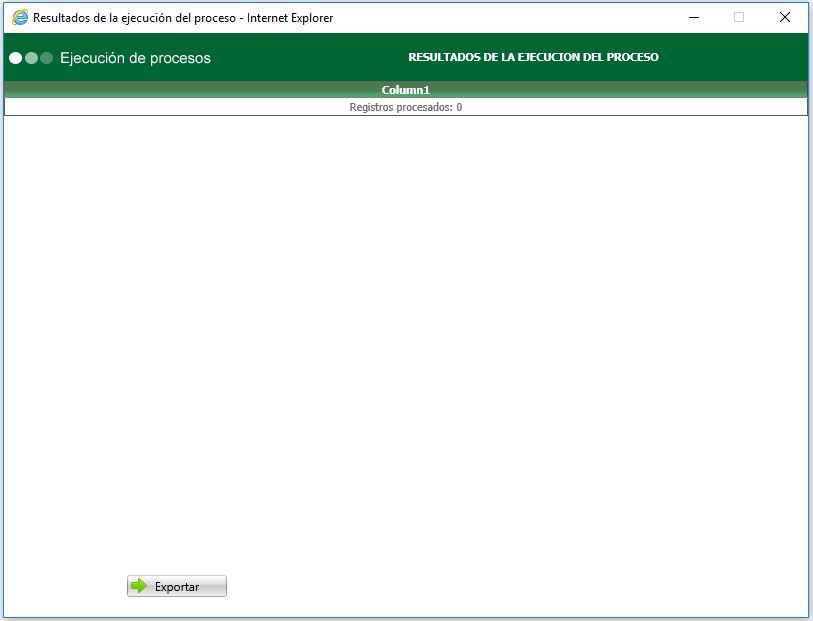Click the first white circle in the header
Image resolution: width=813 pixels, height=621 pixels.
17,57
